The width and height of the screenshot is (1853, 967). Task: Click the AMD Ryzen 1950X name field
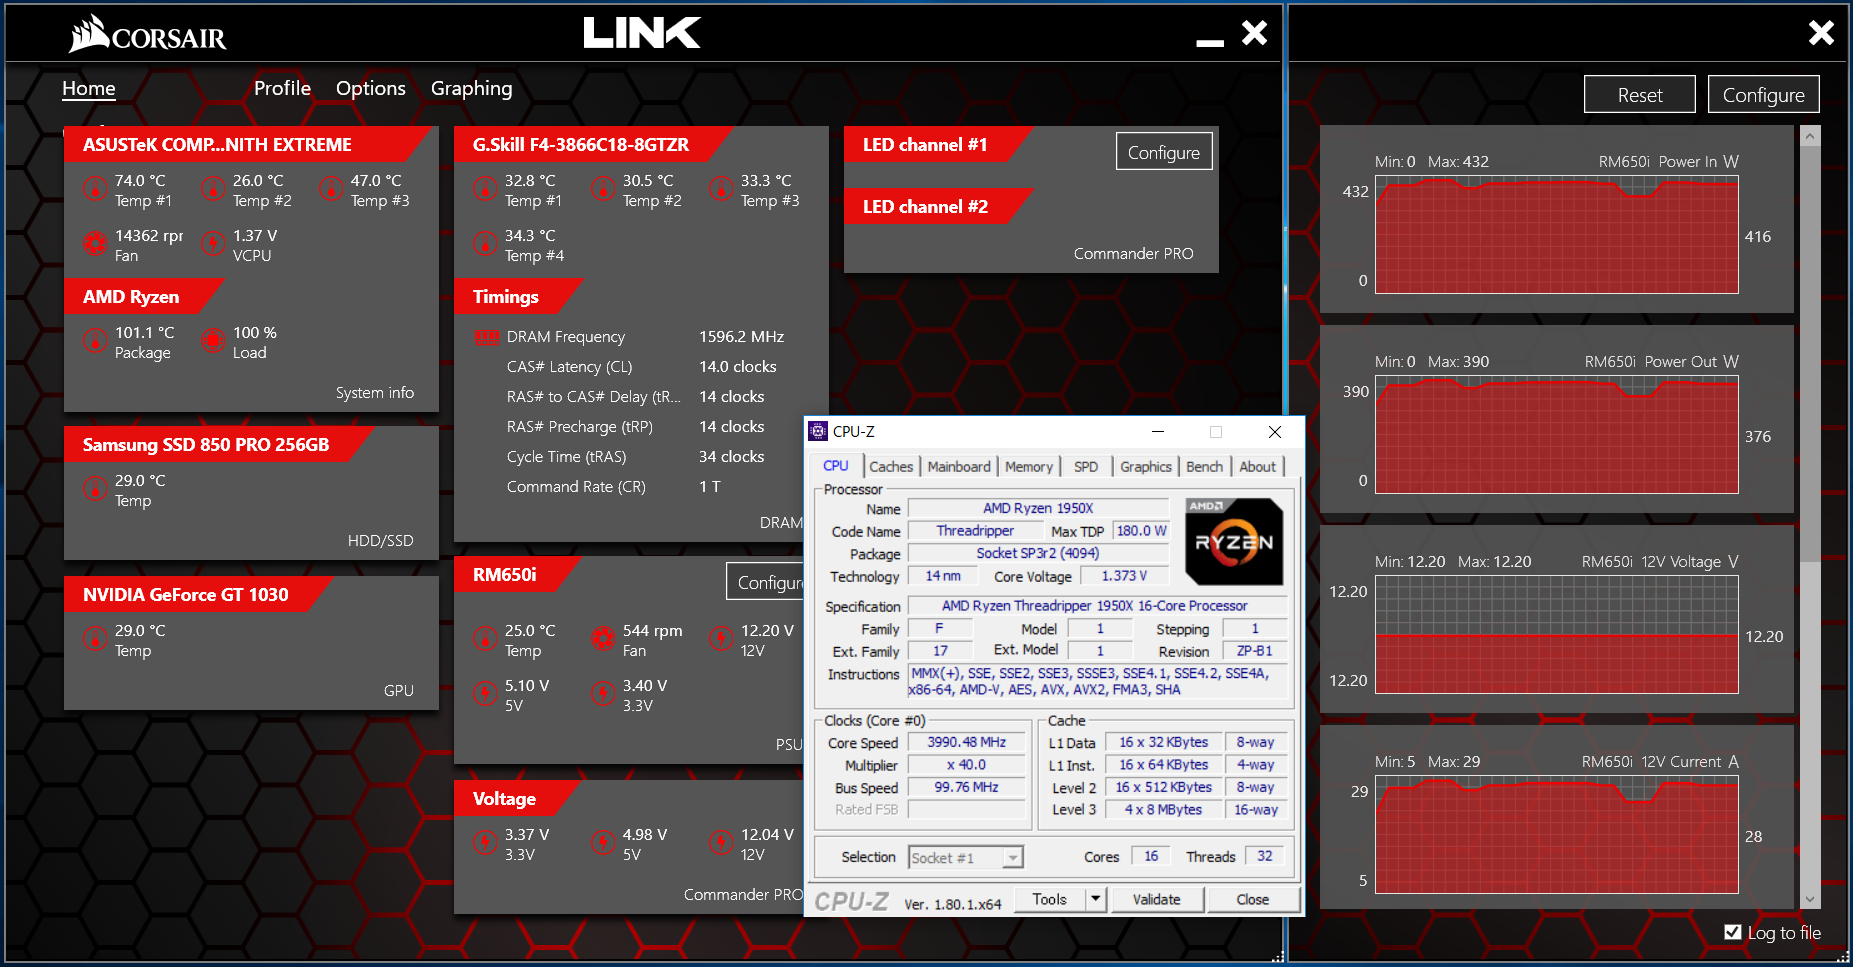click(1038, 508)
